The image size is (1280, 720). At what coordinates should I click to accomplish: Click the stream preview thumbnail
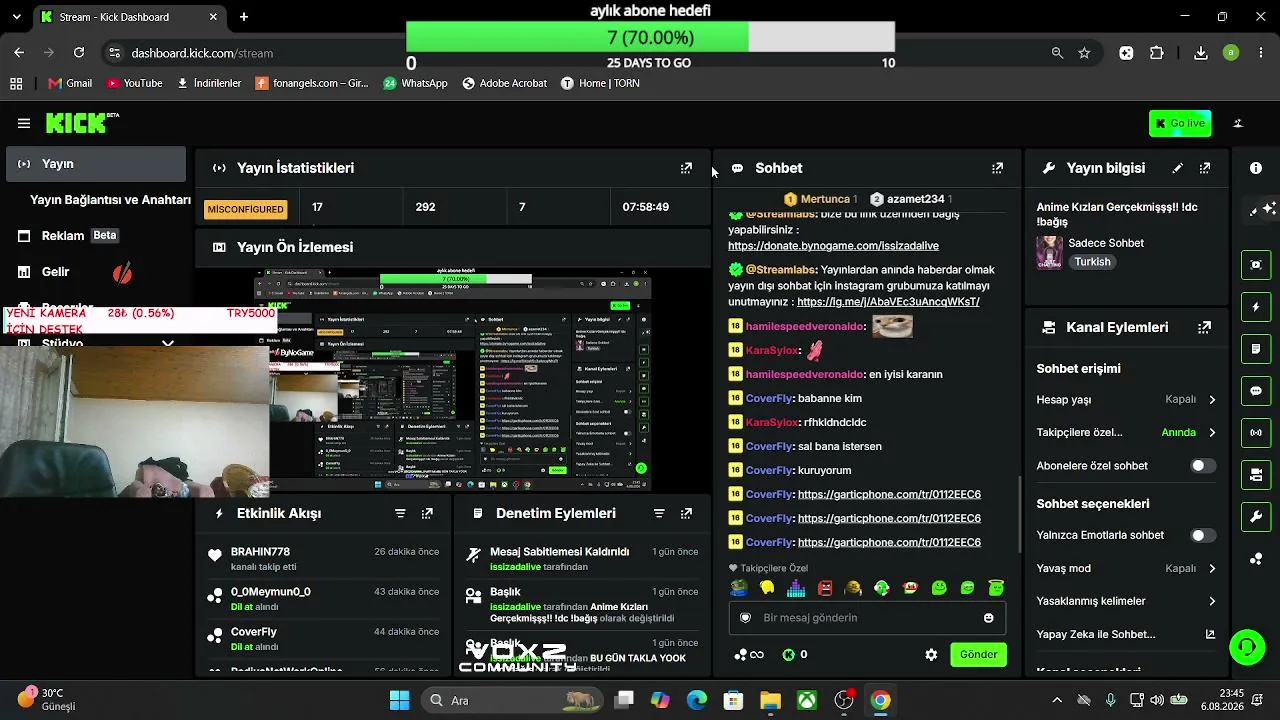click(453, 380)
